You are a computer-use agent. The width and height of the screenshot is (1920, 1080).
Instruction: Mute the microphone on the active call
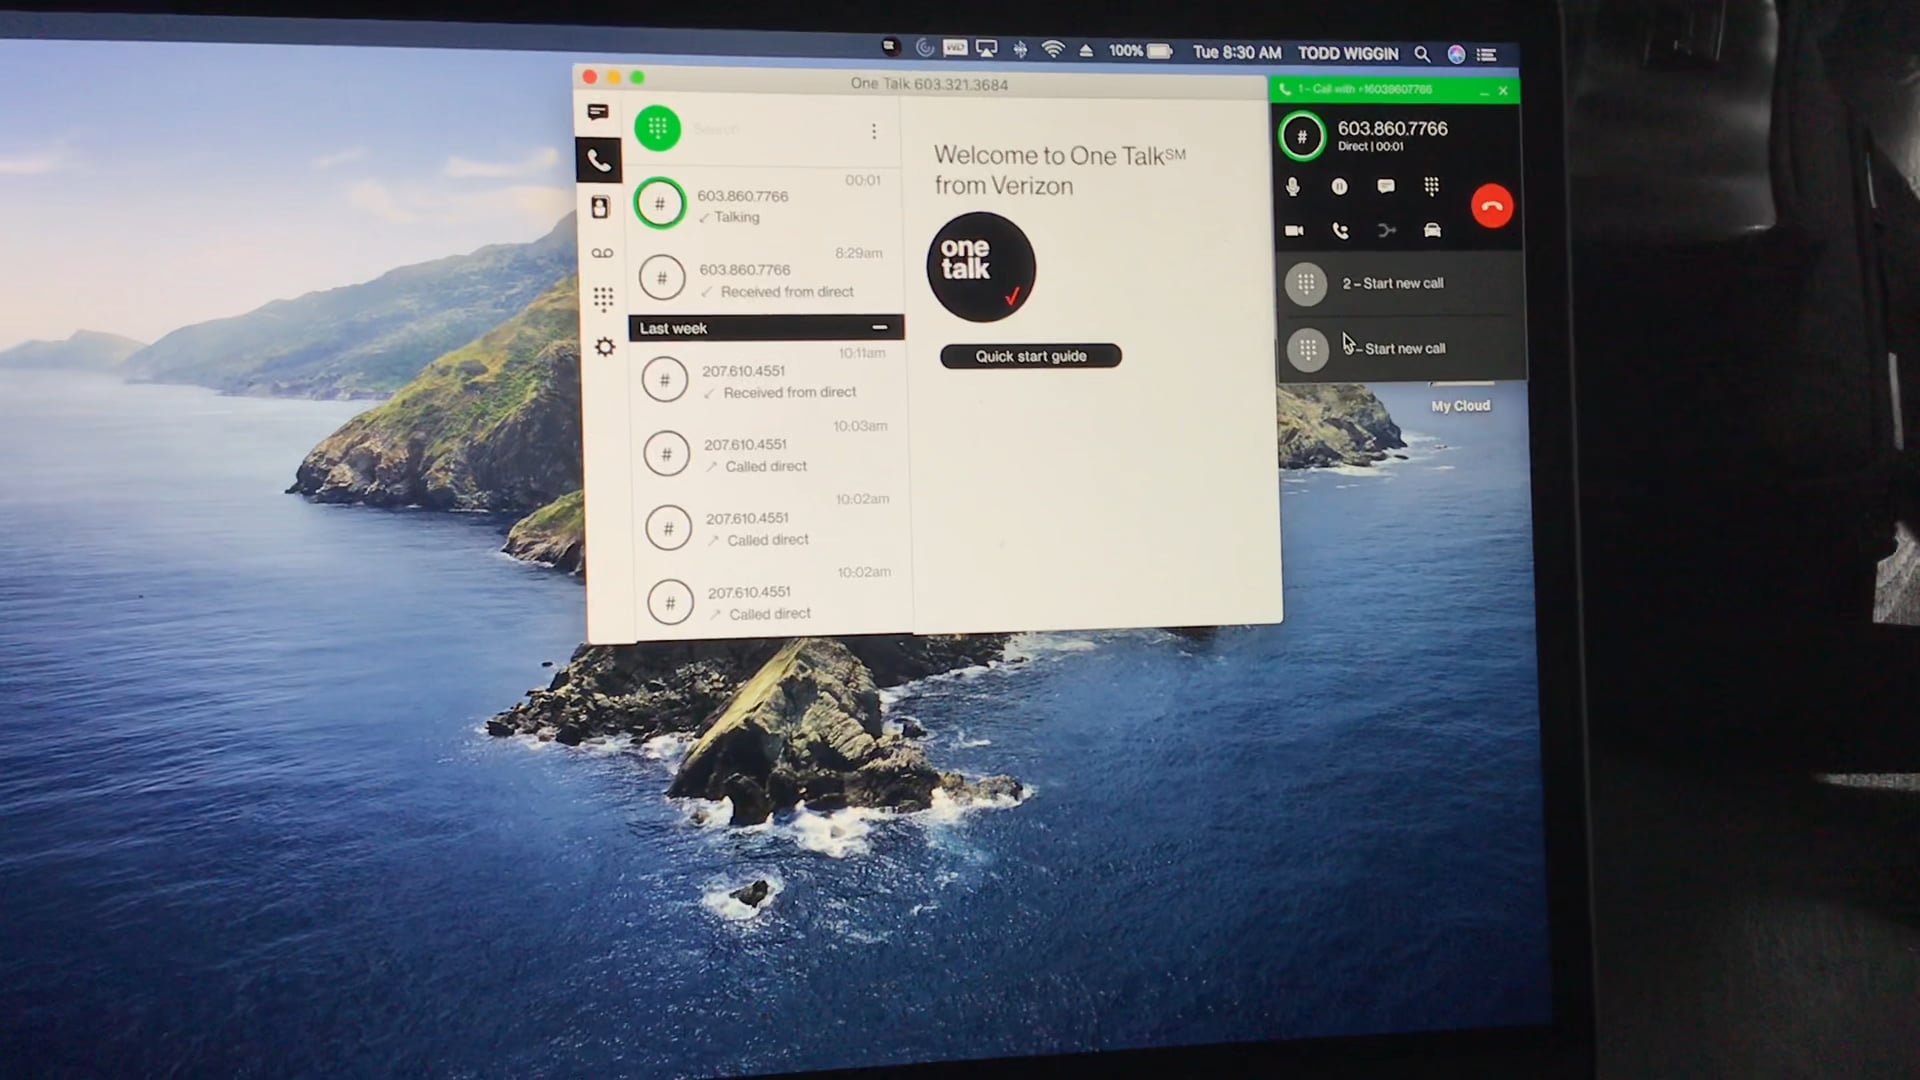click(1294, 187)
